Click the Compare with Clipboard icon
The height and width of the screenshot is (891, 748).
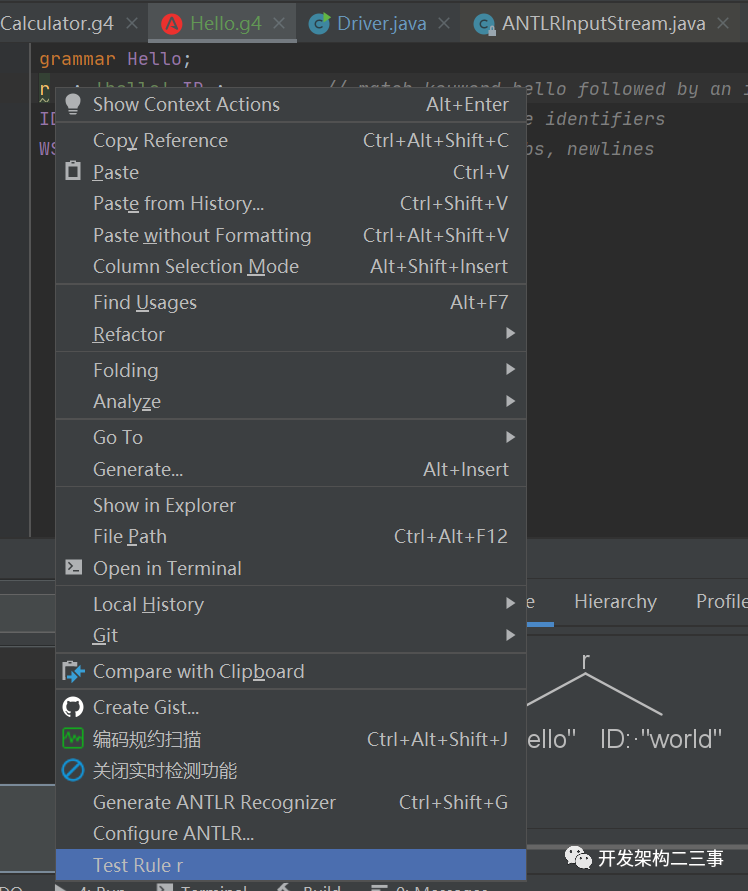73,671
